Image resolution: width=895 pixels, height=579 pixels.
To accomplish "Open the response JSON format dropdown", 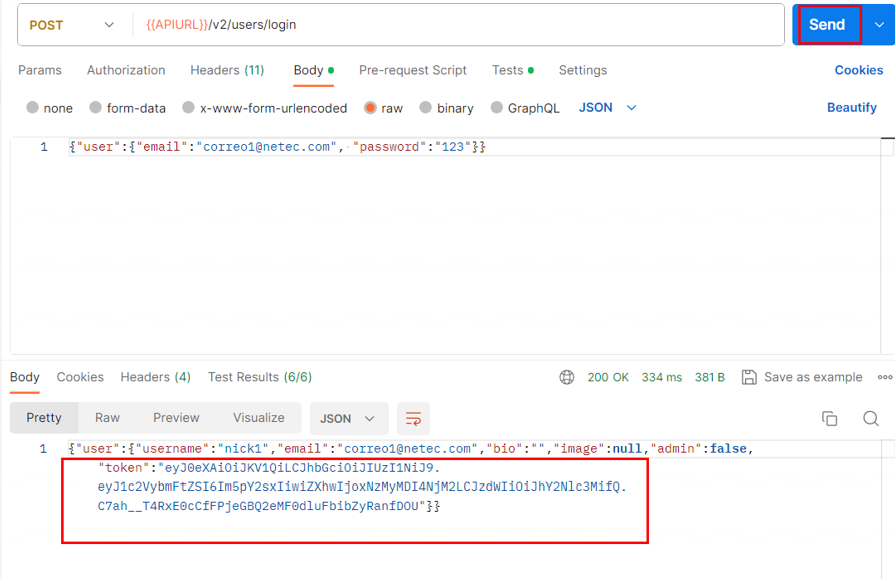I will click(x=349, y=419).
